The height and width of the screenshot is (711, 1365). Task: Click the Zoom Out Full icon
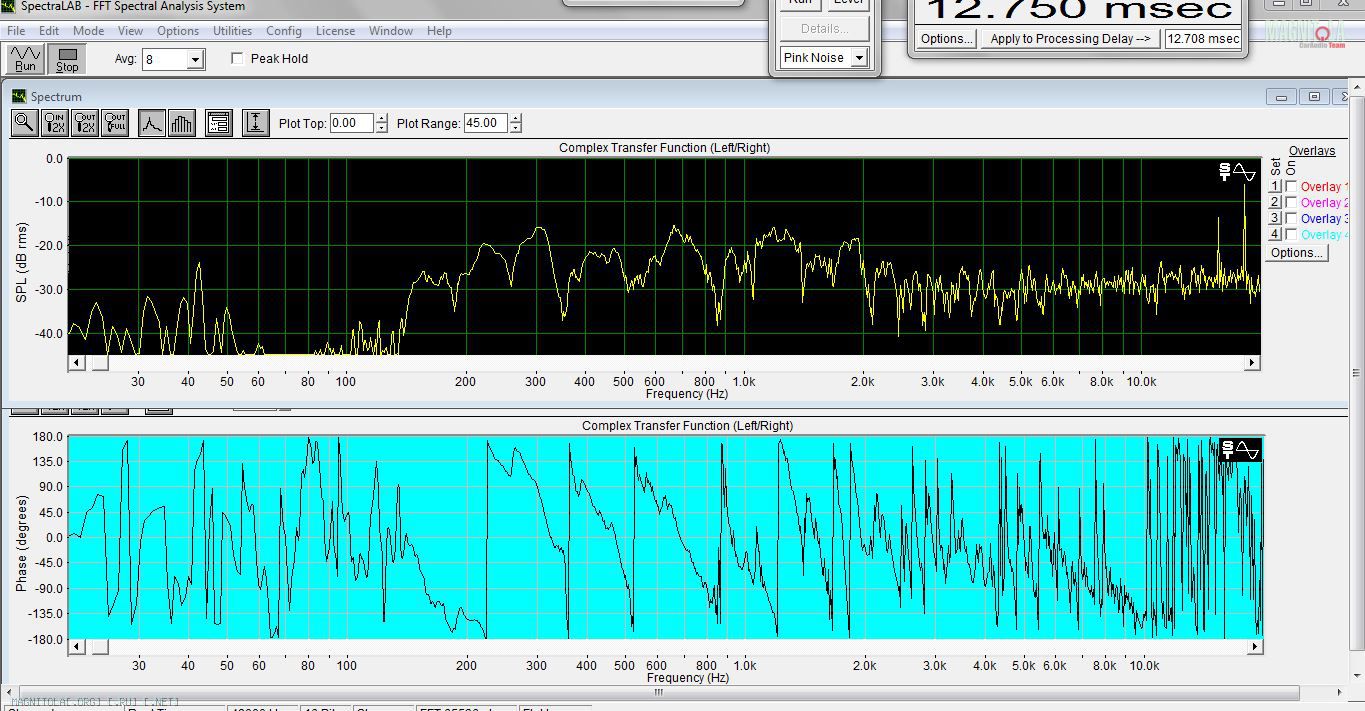(x=115, y=123)
